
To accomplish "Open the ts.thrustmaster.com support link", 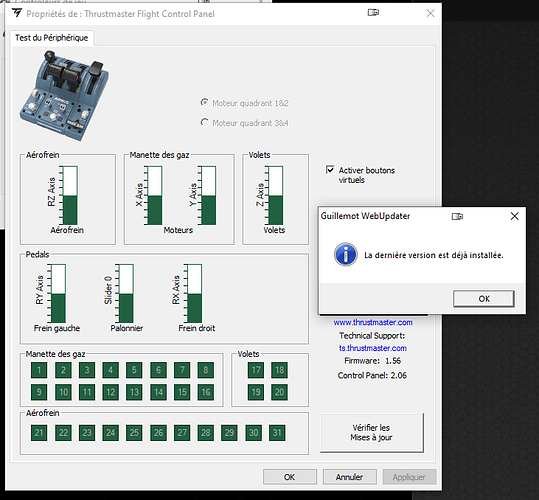I will 373,348.
